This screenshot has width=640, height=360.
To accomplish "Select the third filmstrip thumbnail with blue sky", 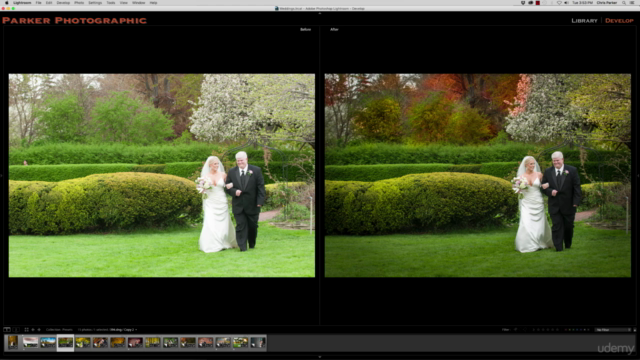I will [48, 342].
